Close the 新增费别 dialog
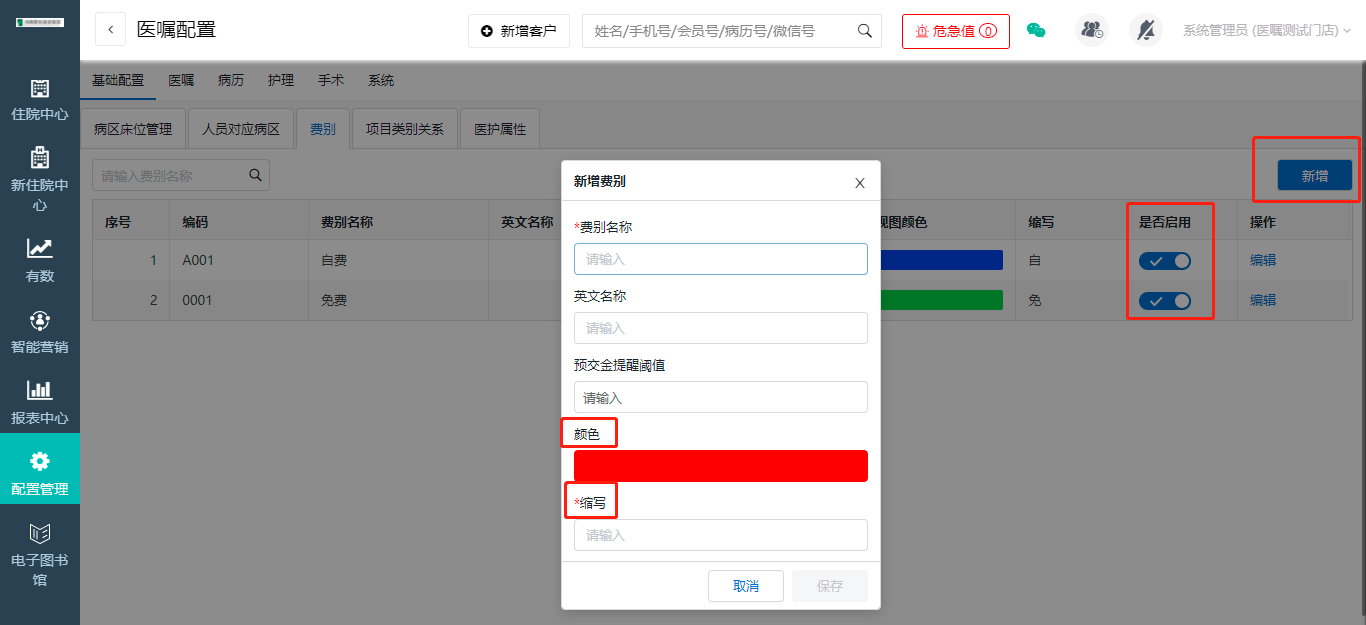 coord(860,183)
